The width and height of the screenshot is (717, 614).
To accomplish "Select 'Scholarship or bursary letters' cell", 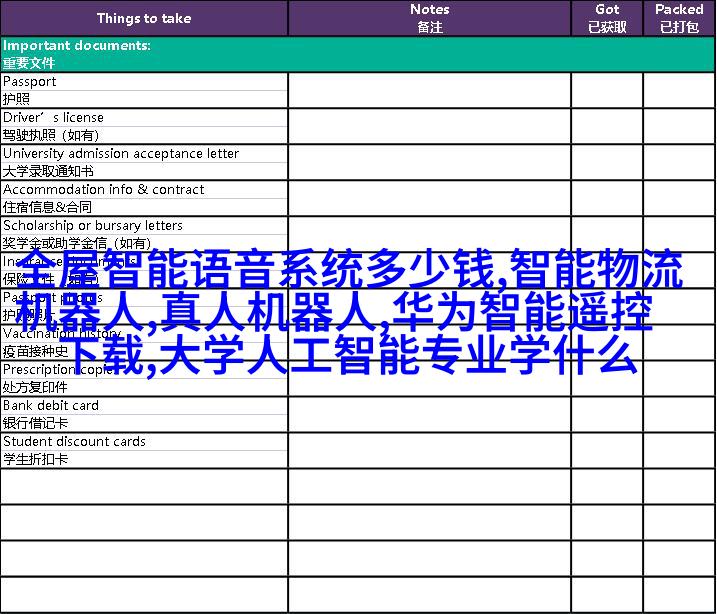I will coord(144,225).
